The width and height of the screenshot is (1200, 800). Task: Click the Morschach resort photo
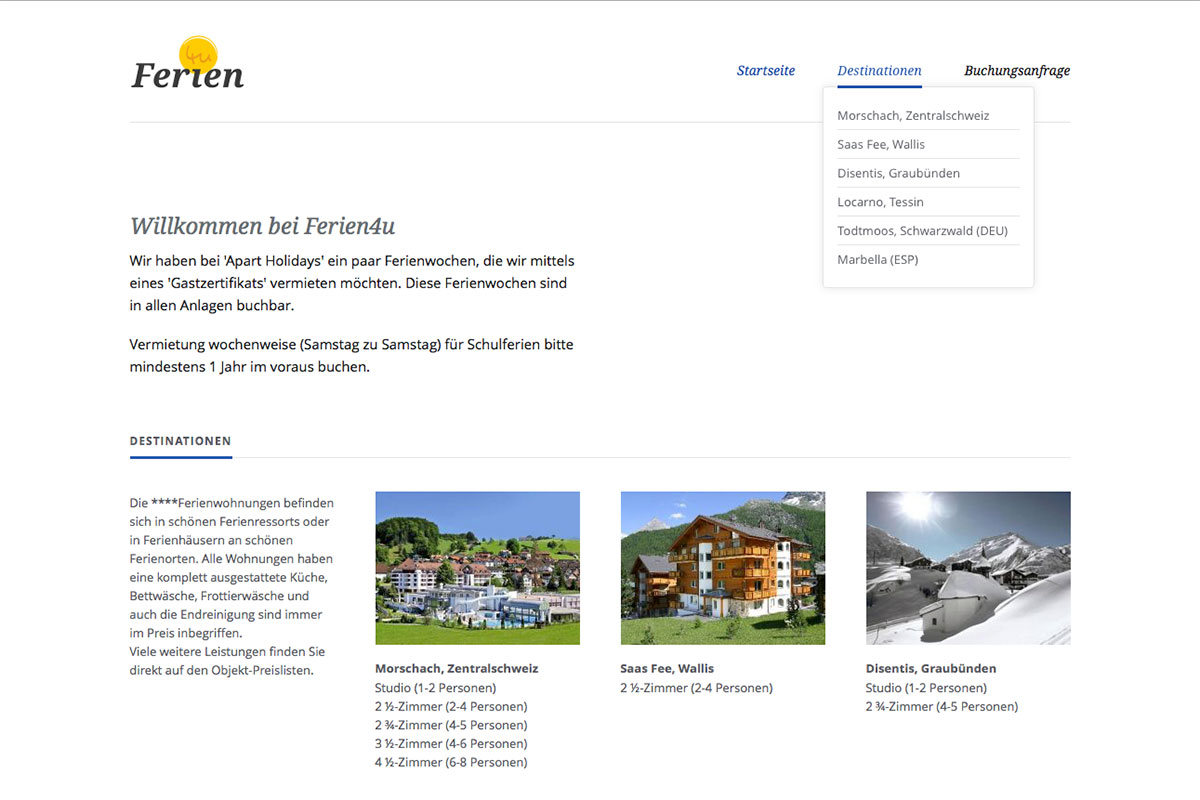(477, 567)
